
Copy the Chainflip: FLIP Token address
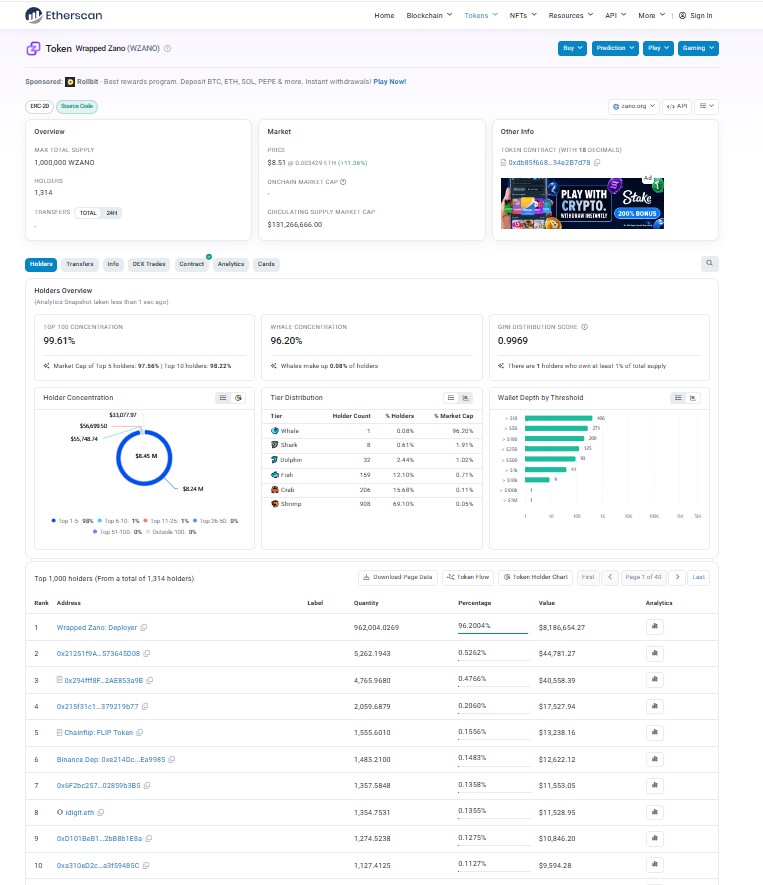tap(139, 733)
